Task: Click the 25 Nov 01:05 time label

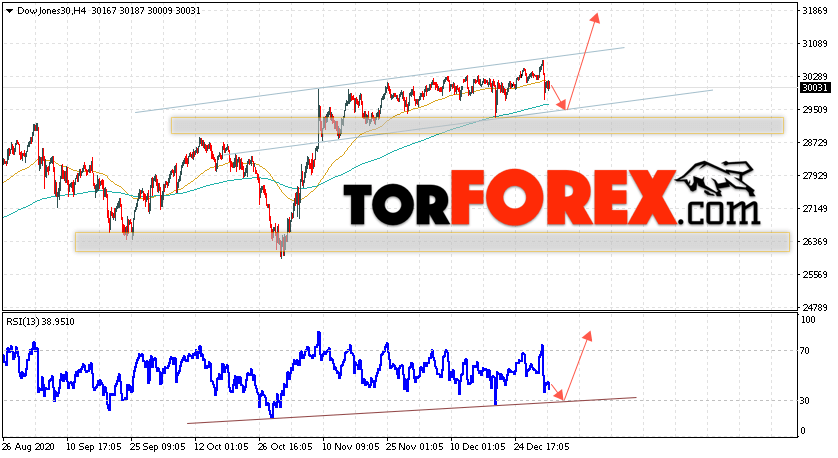Action: 414,446
